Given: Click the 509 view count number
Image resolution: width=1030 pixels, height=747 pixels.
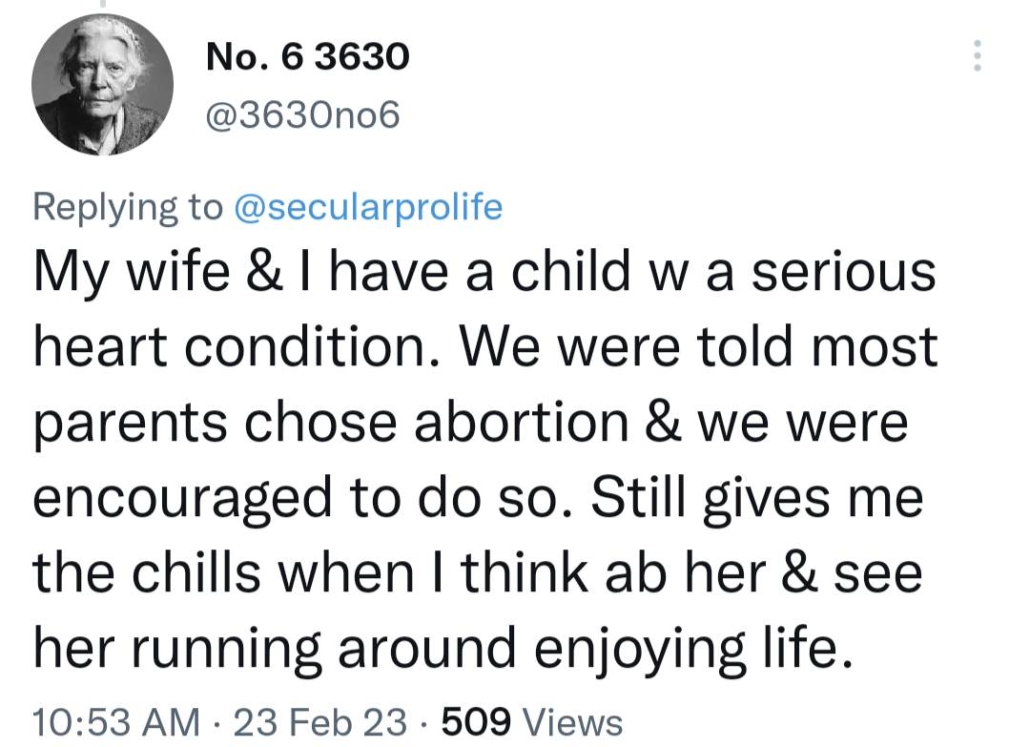Looking at the screenshot, I should point(477,721).
